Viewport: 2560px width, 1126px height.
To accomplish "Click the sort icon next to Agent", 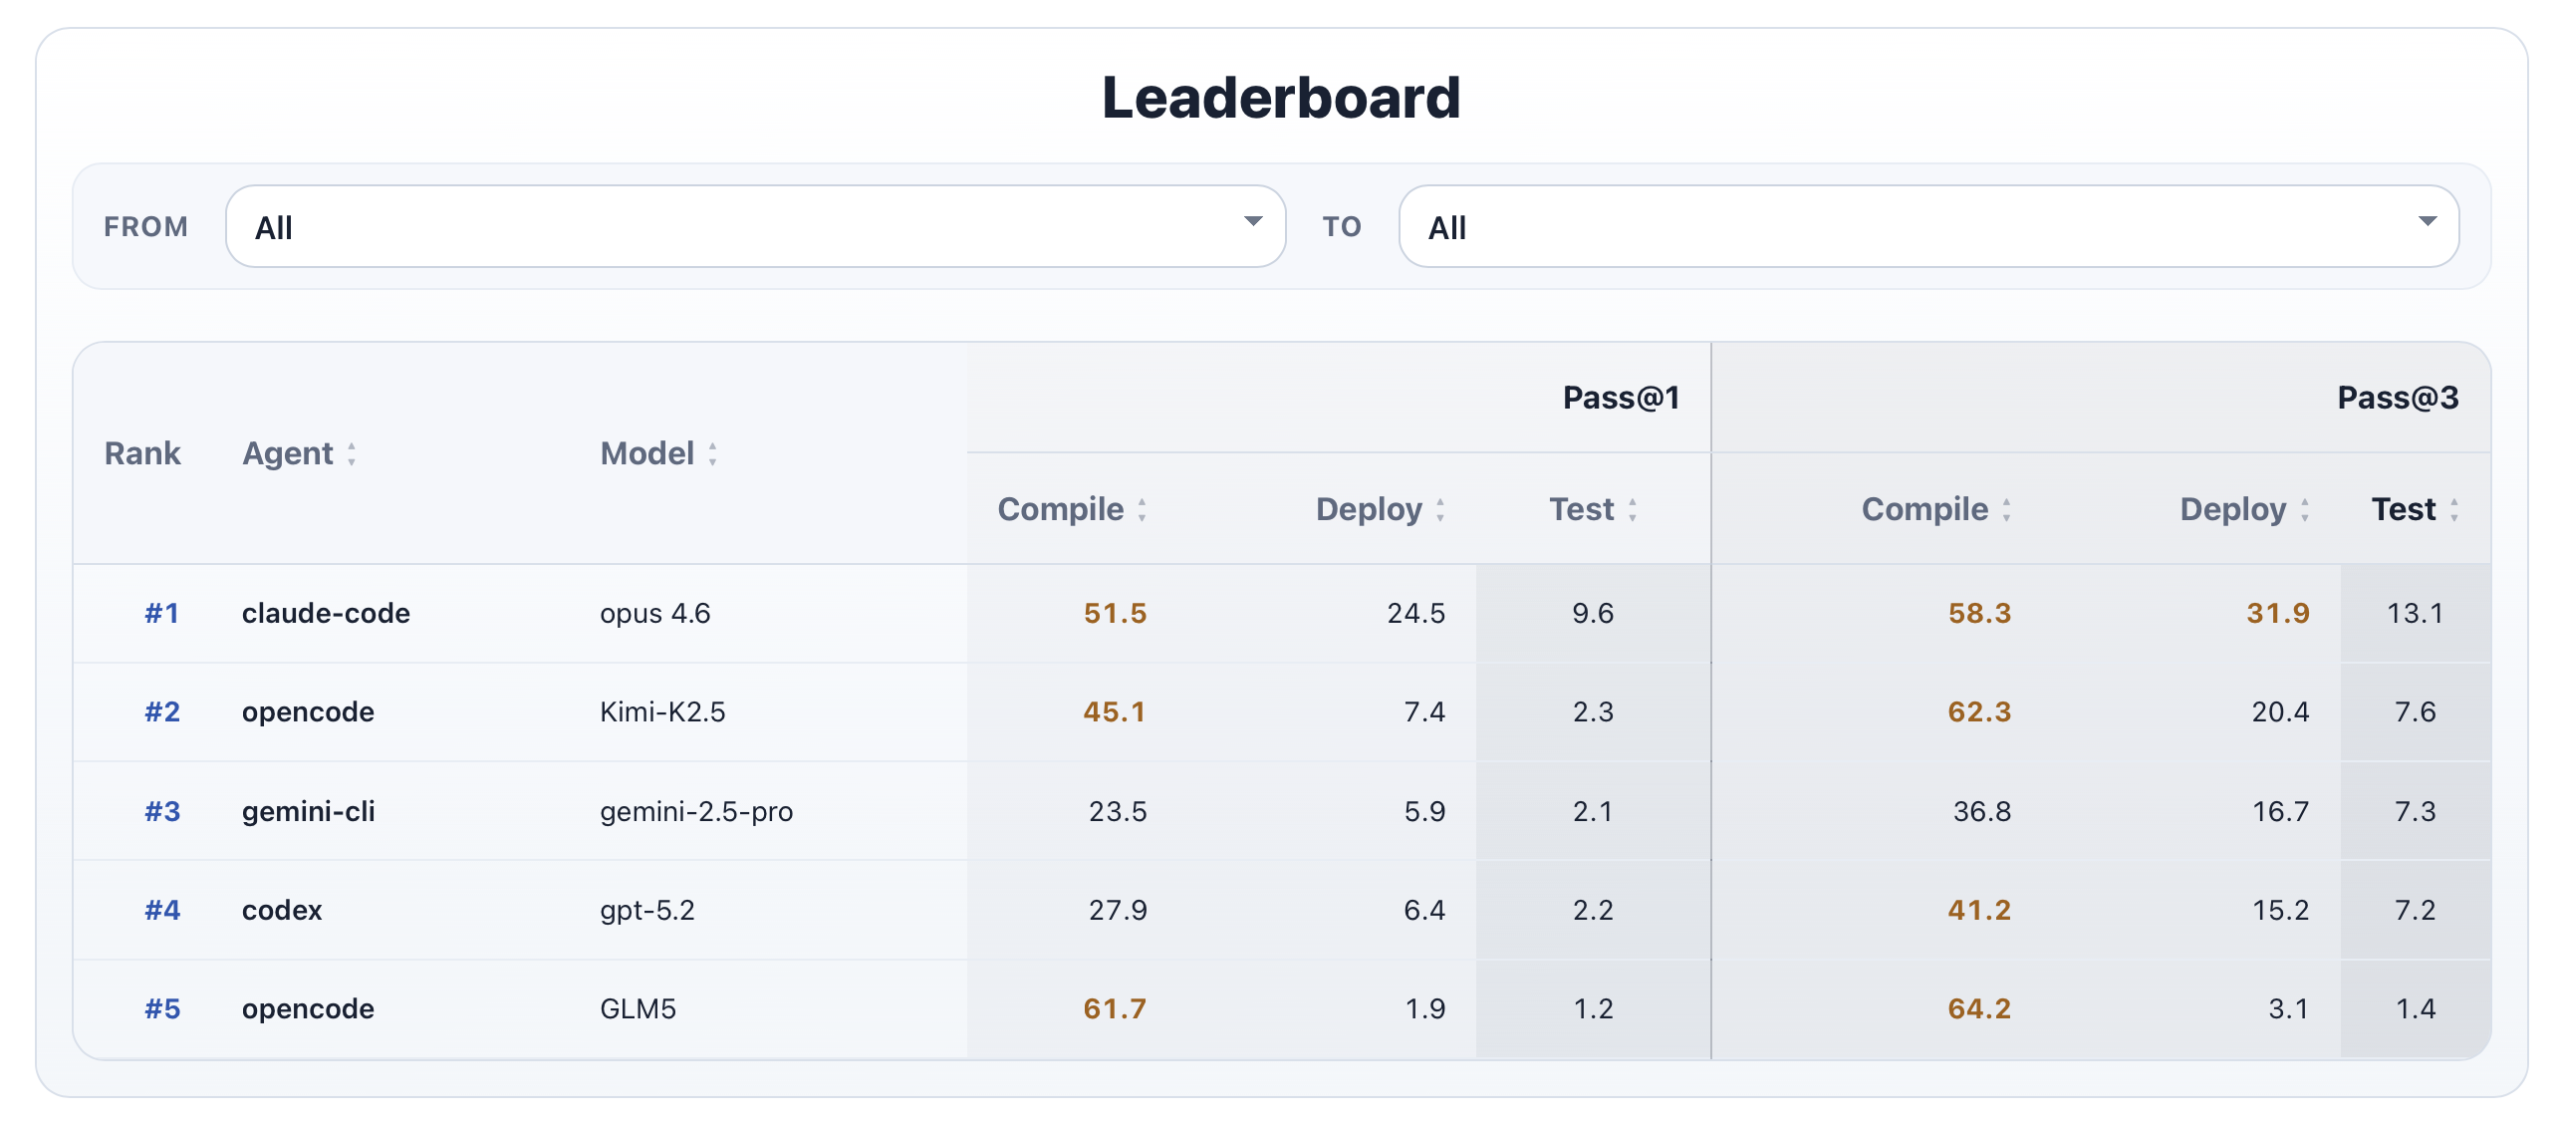I will pyautogui.click(x=351, y=454).
